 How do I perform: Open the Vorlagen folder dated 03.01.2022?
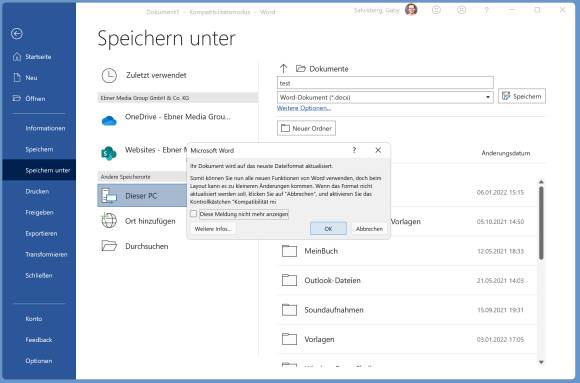tap(407, 339)
